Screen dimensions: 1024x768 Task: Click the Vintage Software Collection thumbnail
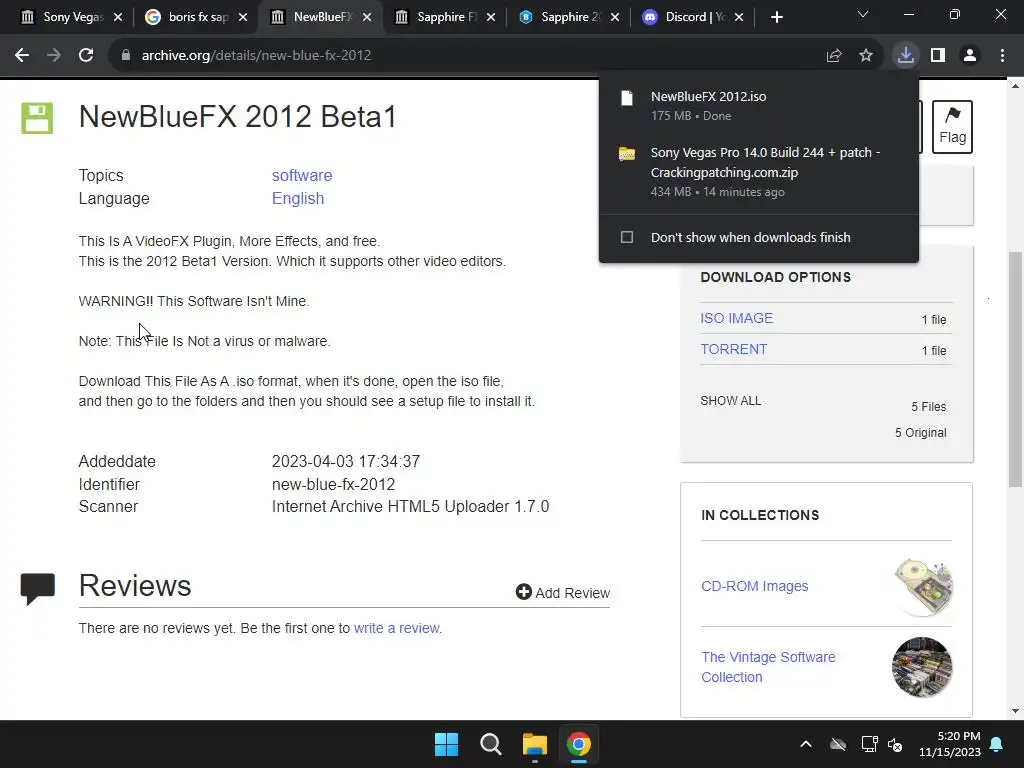(922, 667)
